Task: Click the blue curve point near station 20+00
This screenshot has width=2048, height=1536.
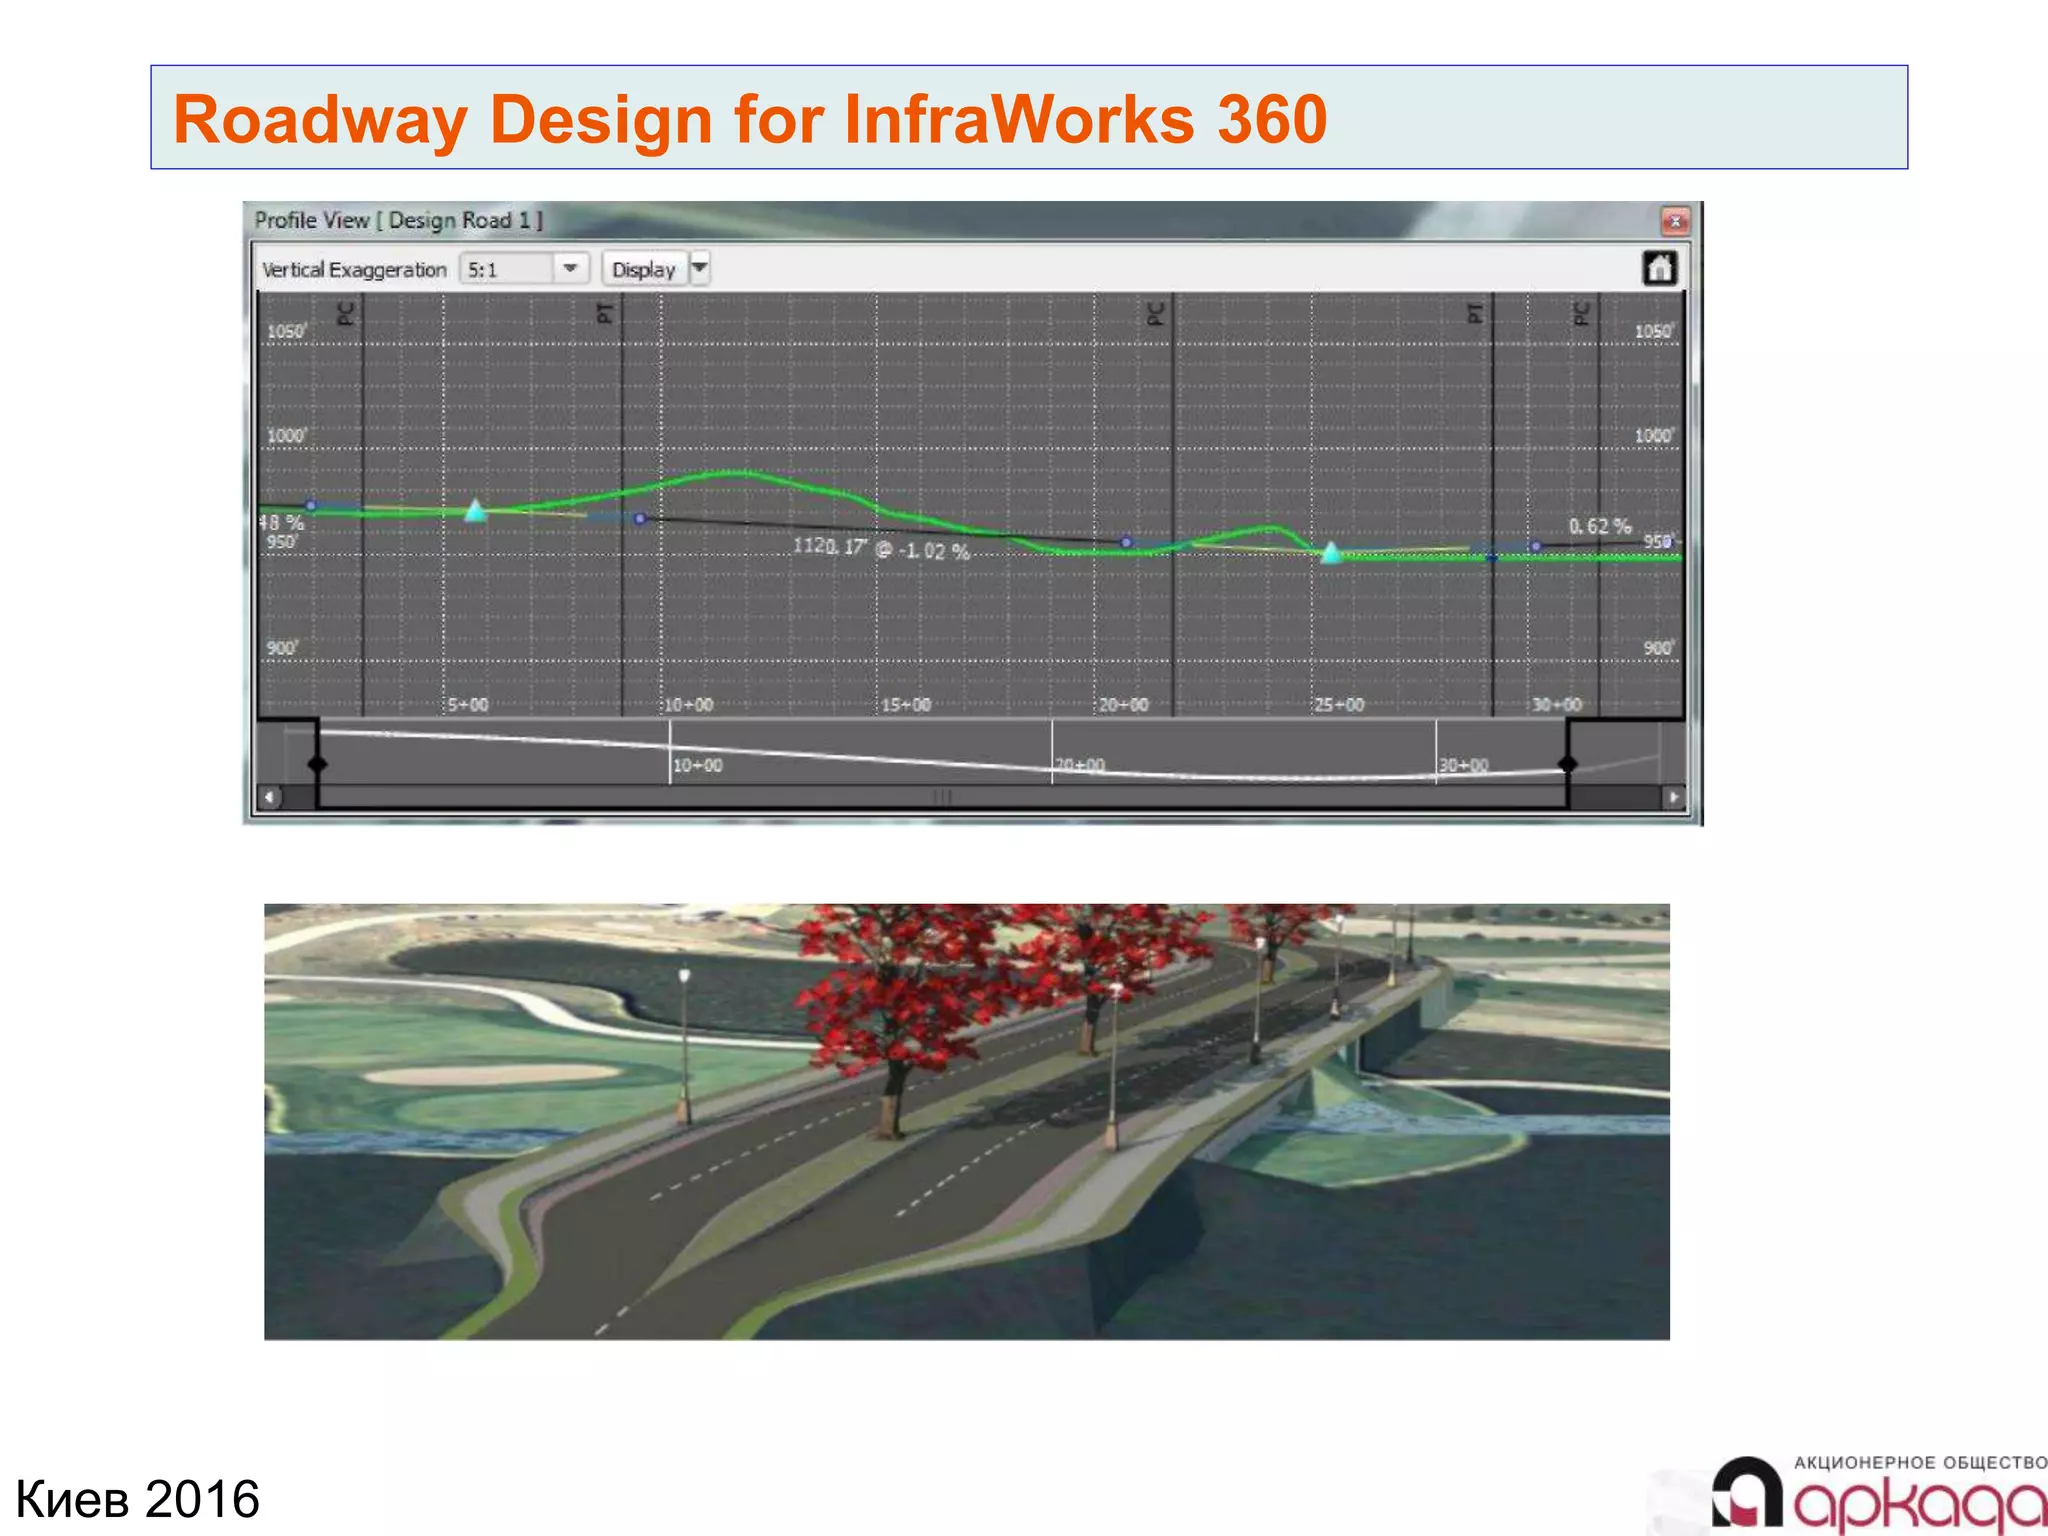Action: [x=1126, y=542]
